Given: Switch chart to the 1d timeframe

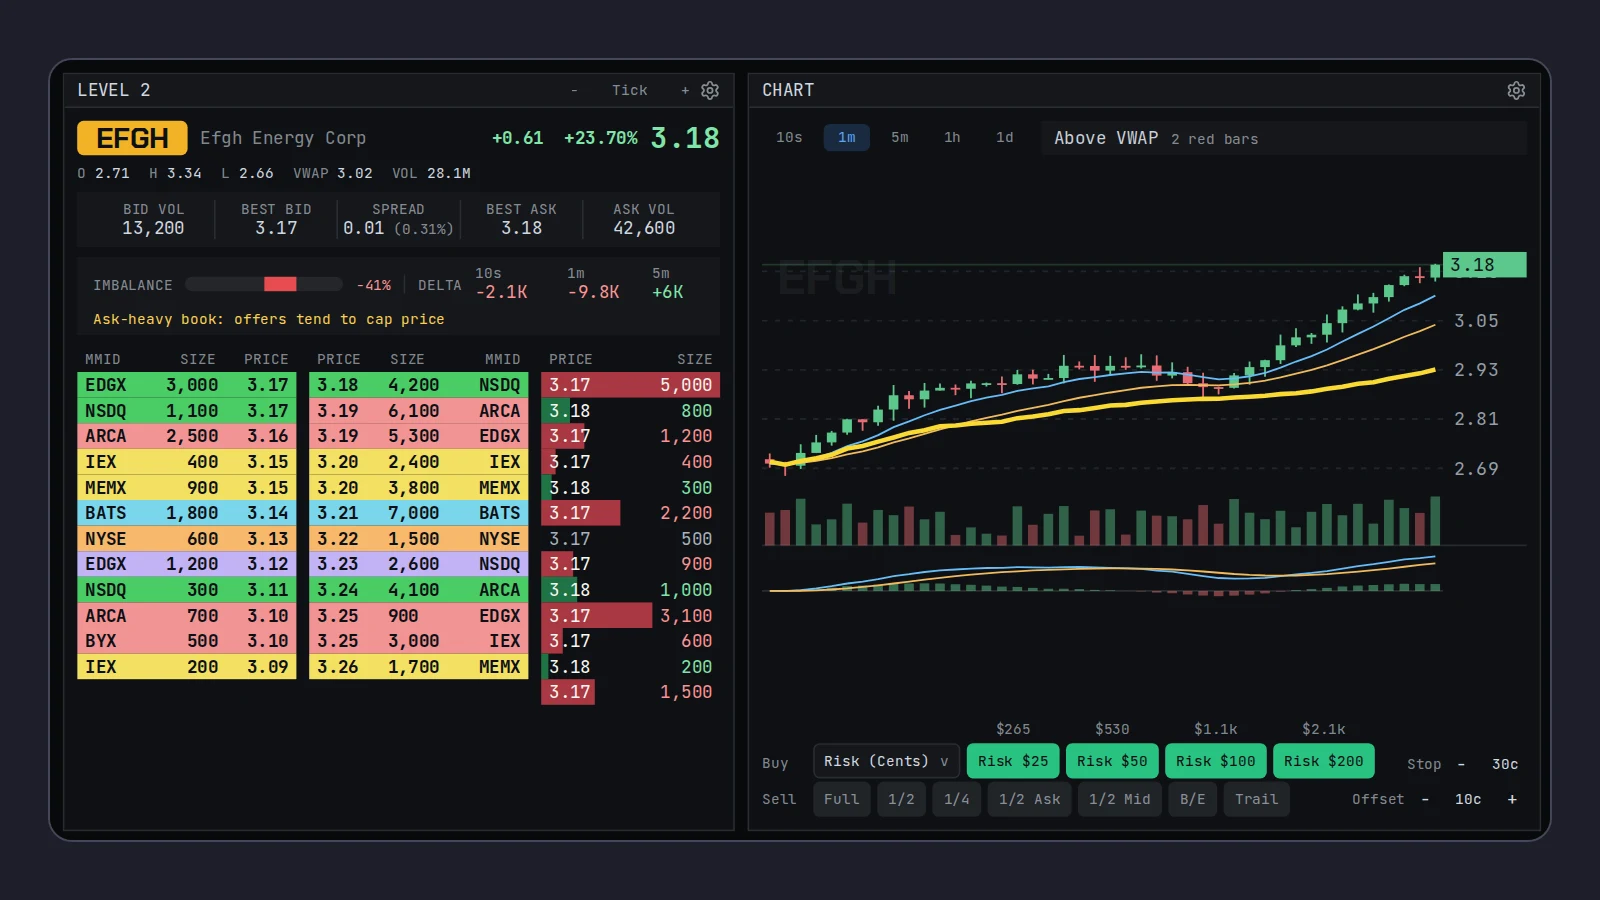Looking at the screenshot, I should 1005,137.
